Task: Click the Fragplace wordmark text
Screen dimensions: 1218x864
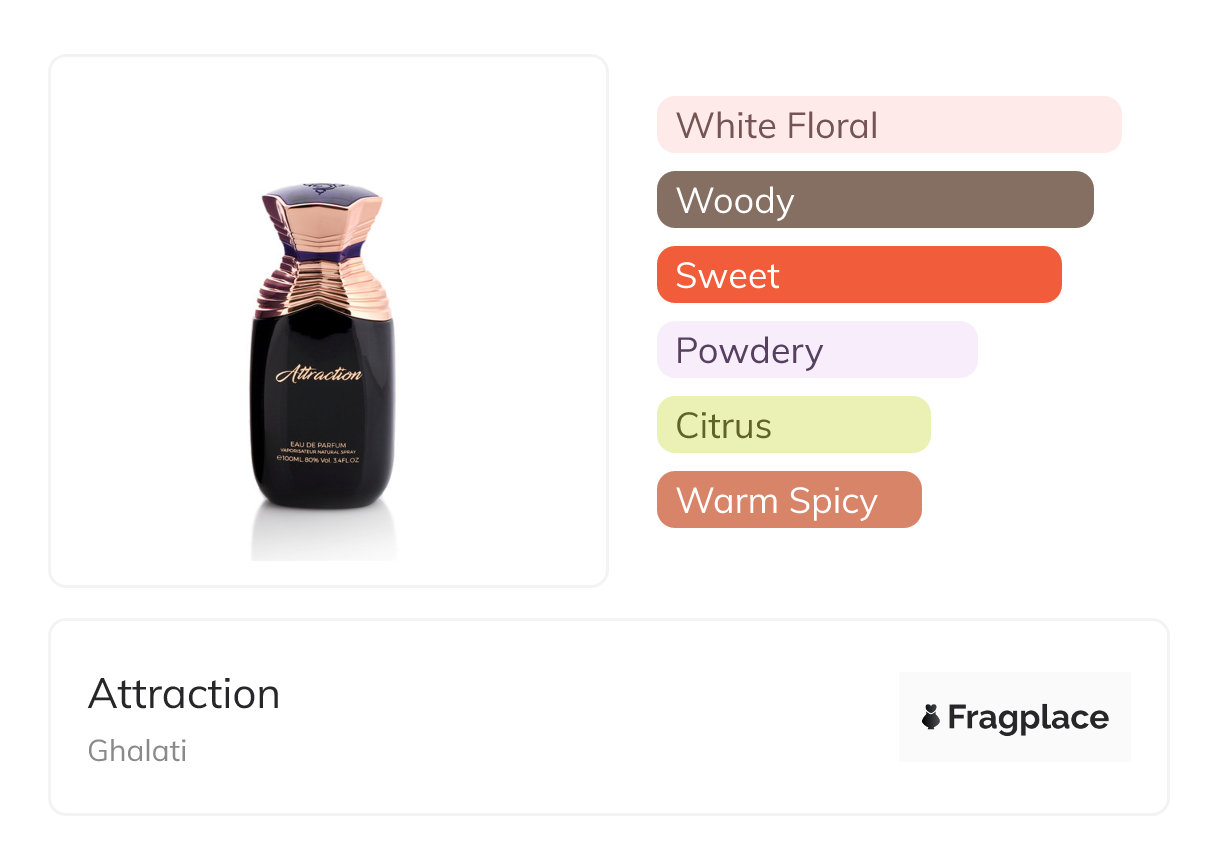Action: 1028,717
